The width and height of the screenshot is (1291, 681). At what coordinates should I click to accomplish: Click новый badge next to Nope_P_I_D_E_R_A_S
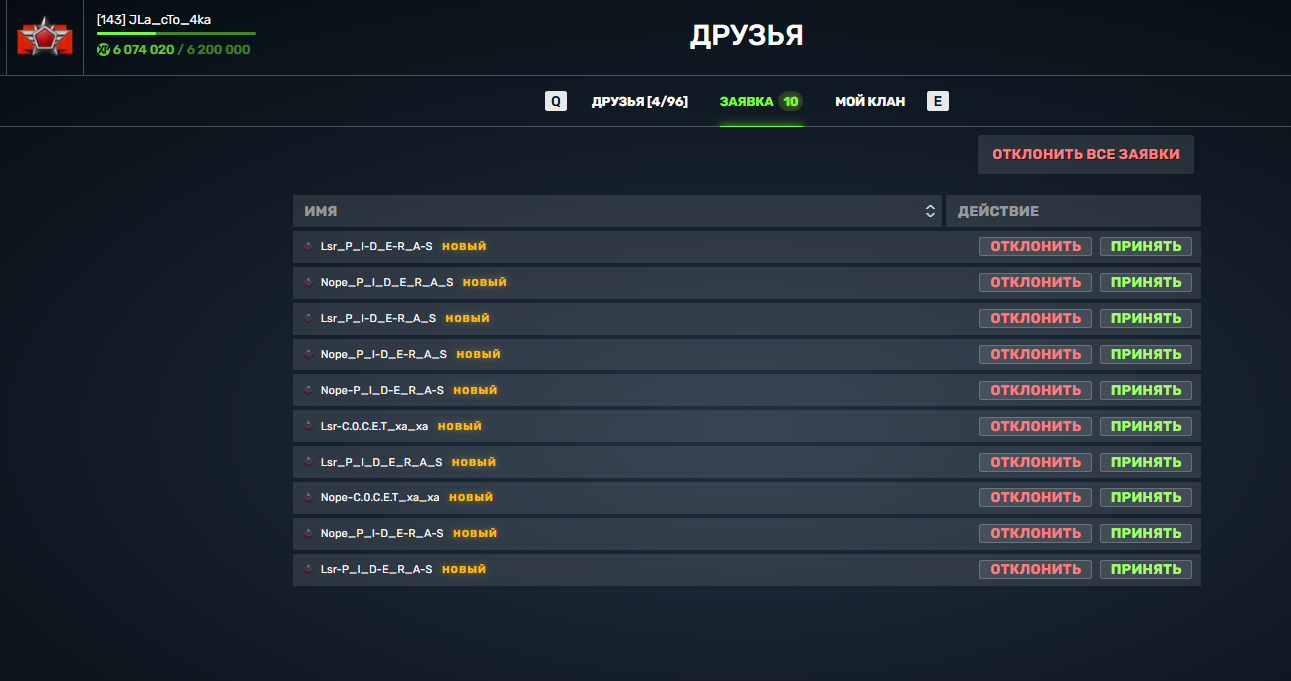coord(485,282)
